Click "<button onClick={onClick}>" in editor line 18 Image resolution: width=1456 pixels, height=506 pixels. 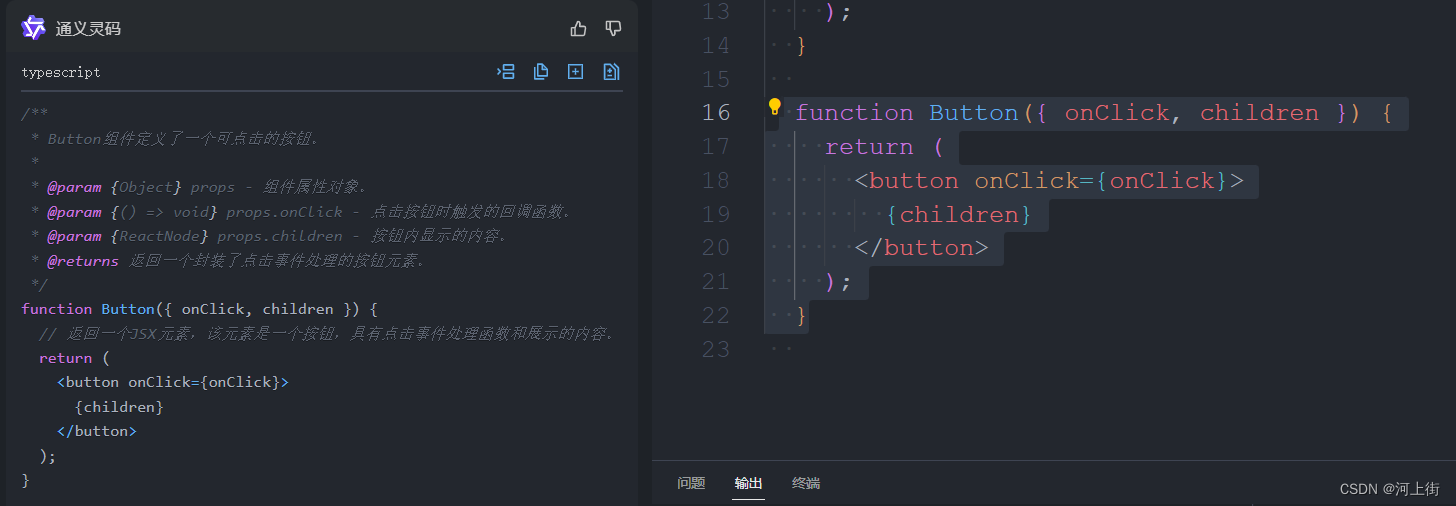pyautogui.click(x=1049, y=181)
